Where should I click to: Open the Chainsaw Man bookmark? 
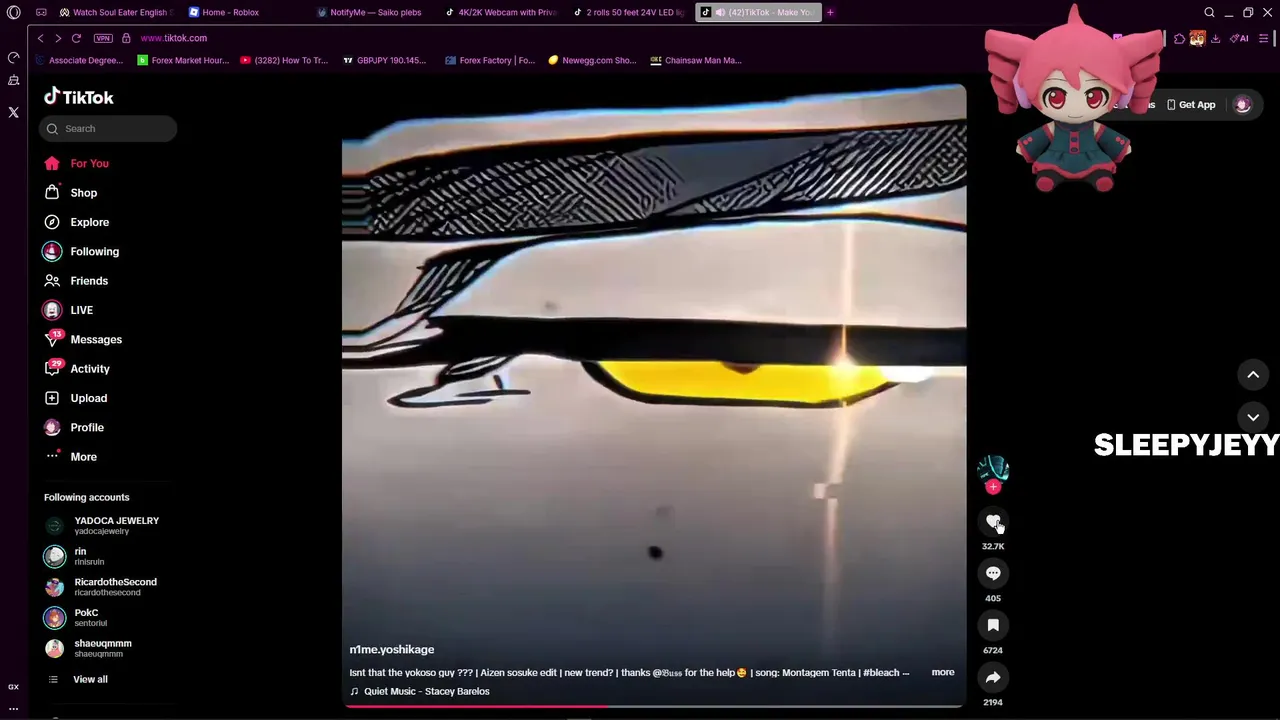pyautogui.click(x=696, y=60)
